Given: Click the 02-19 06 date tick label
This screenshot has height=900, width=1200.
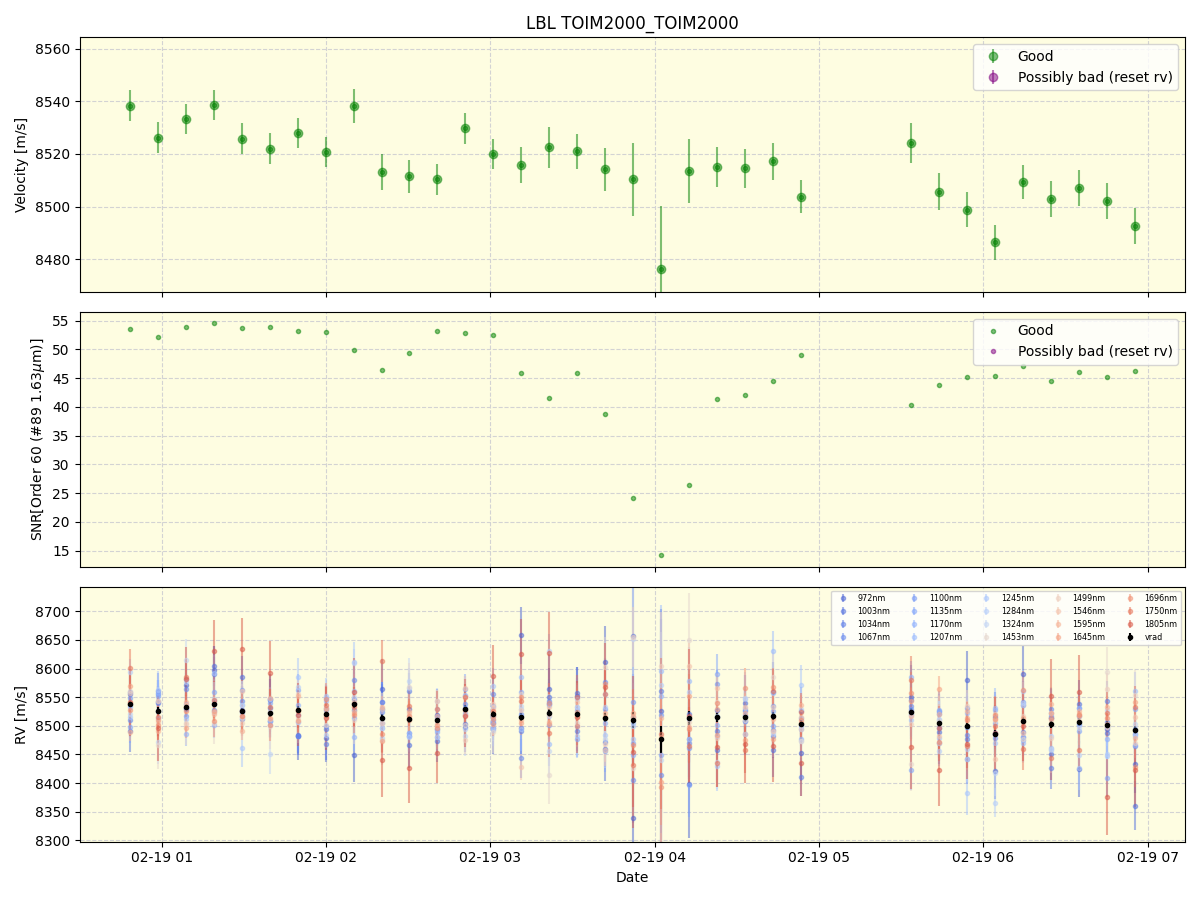Looking at the screenshot, I should [983, 858].
